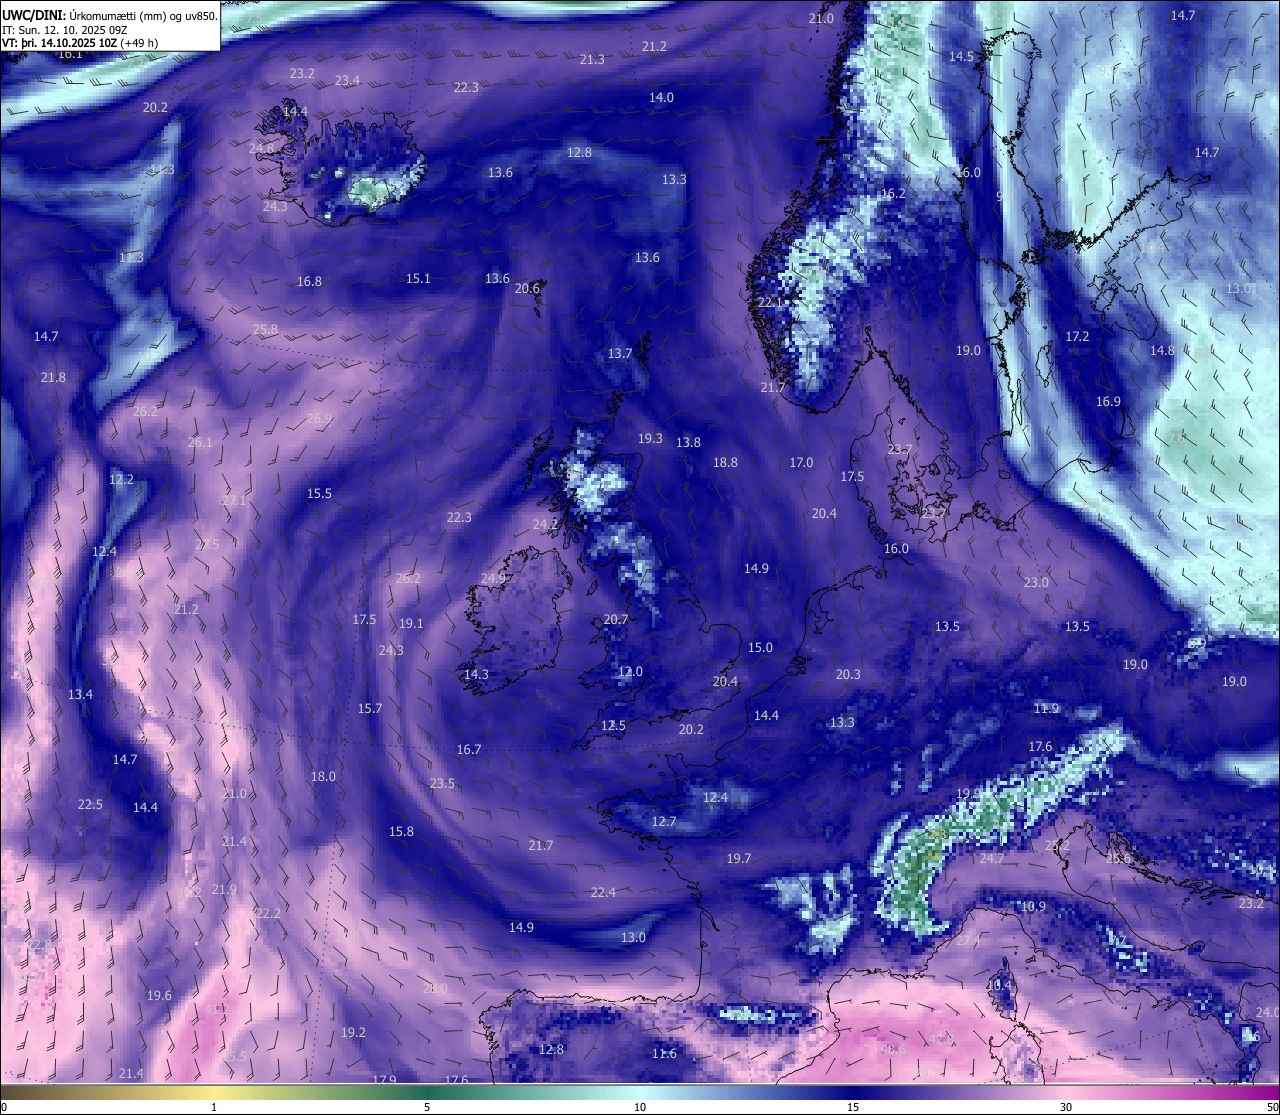Click the 13.8 value in the North Sea

(x=688, y=443)
